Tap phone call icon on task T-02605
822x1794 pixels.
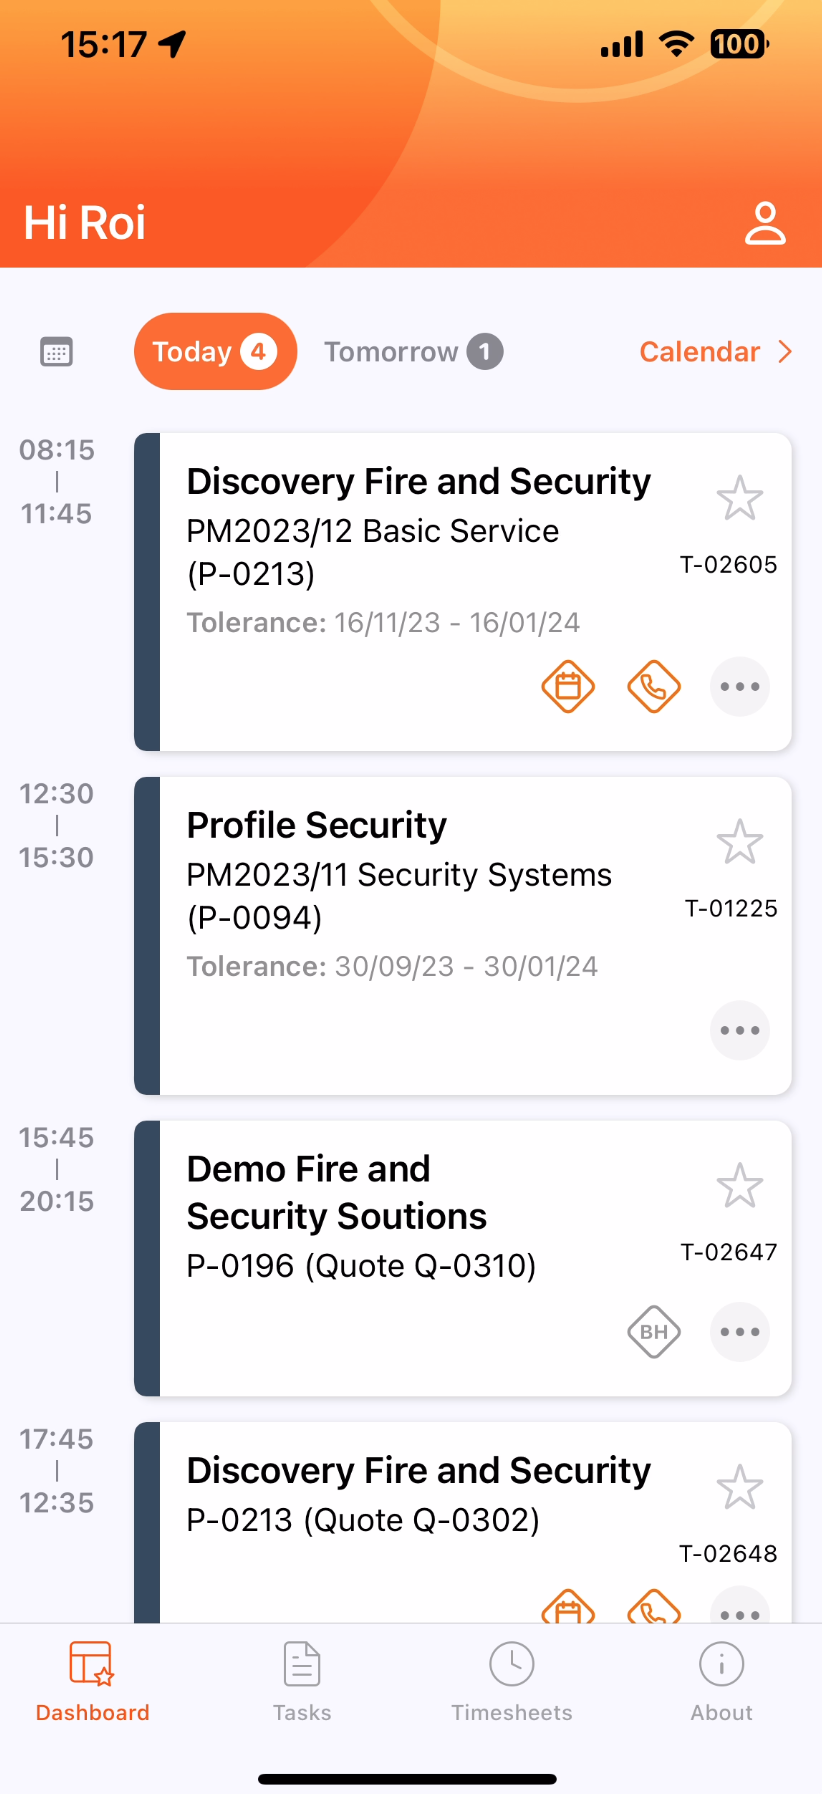click(x=654, y=687)
